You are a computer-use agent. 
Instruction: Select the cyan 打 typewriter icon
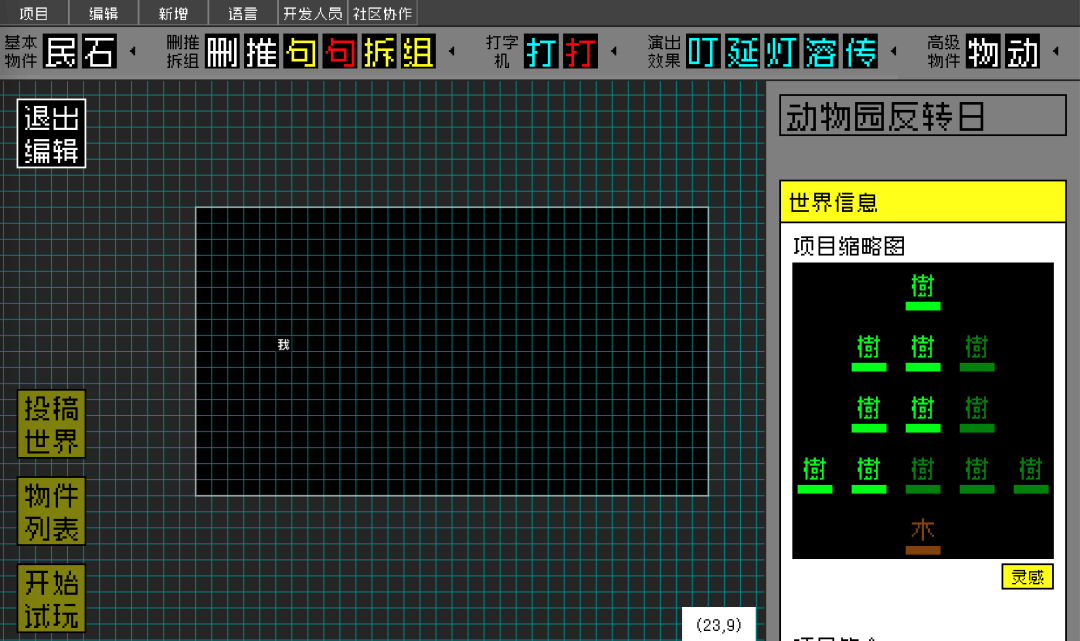[x=542, y=52]
